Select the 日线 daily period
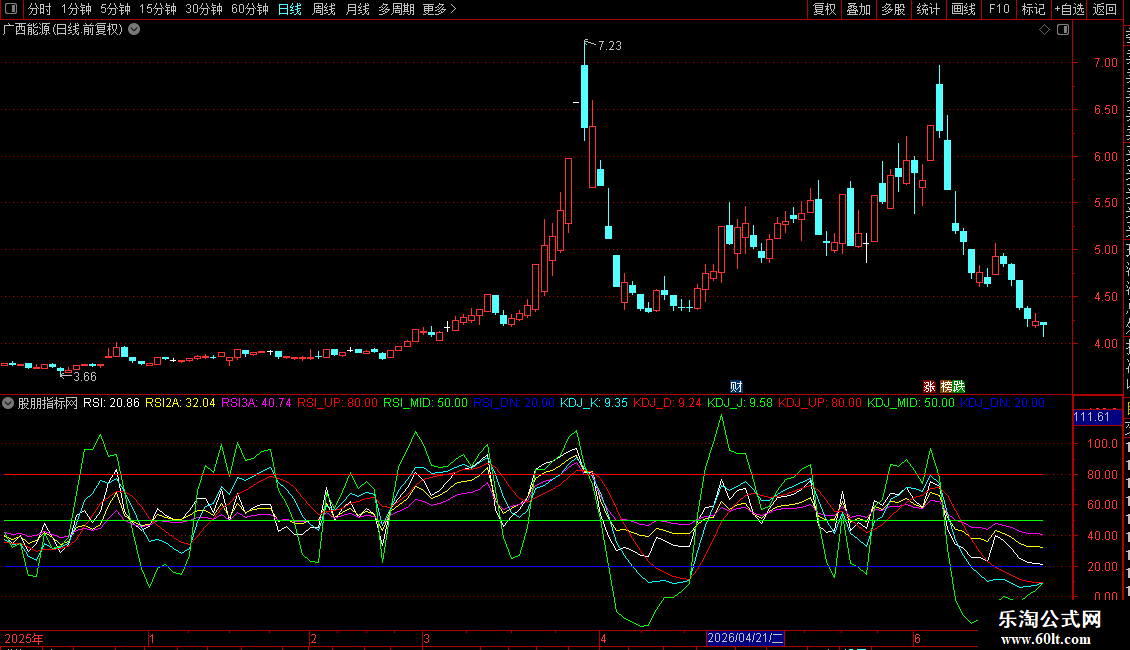The width and height of the screenshot is (1130, 650). (290, 9)
